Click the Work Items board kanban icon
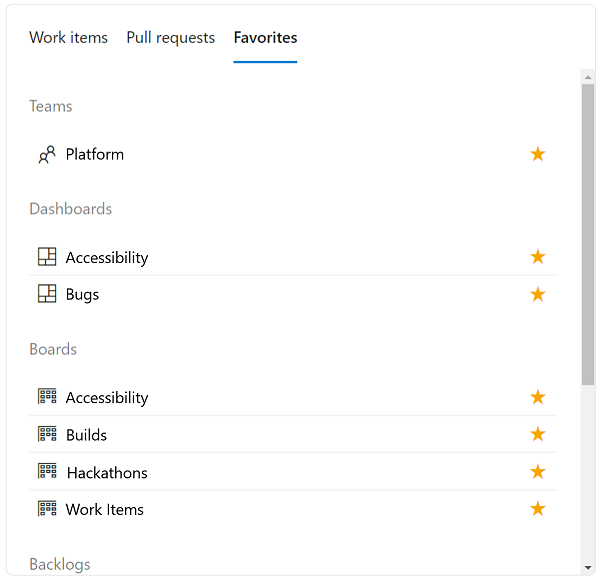Viewport: 600px width, 581px height. coord(47,509)
